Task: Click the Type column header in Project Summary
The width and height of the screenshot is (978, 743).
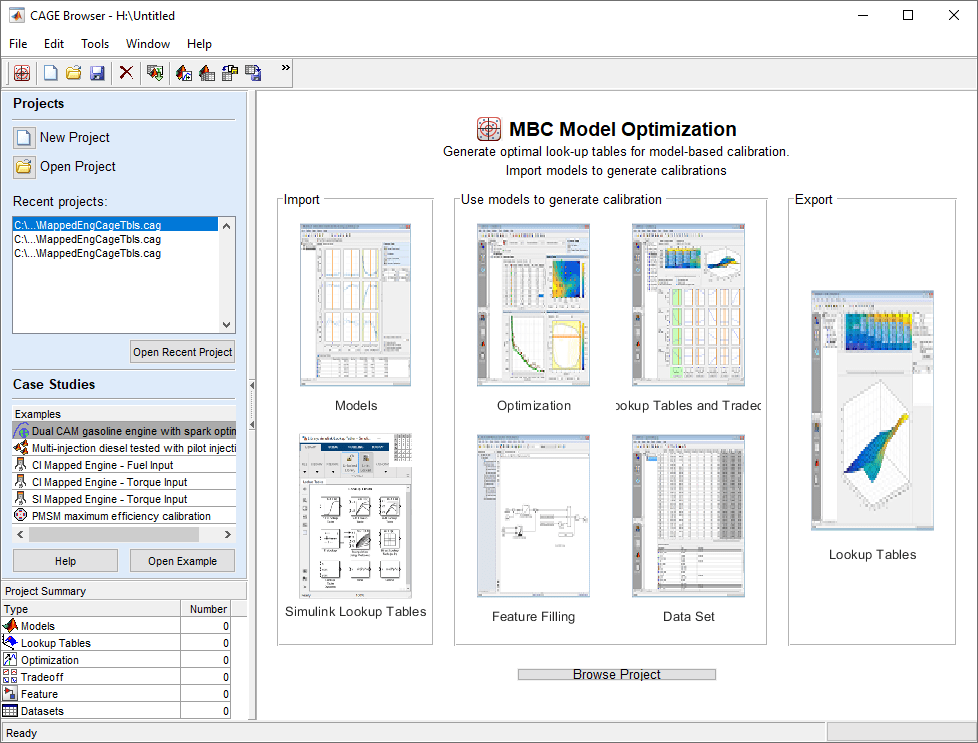Action: point(91,609)
